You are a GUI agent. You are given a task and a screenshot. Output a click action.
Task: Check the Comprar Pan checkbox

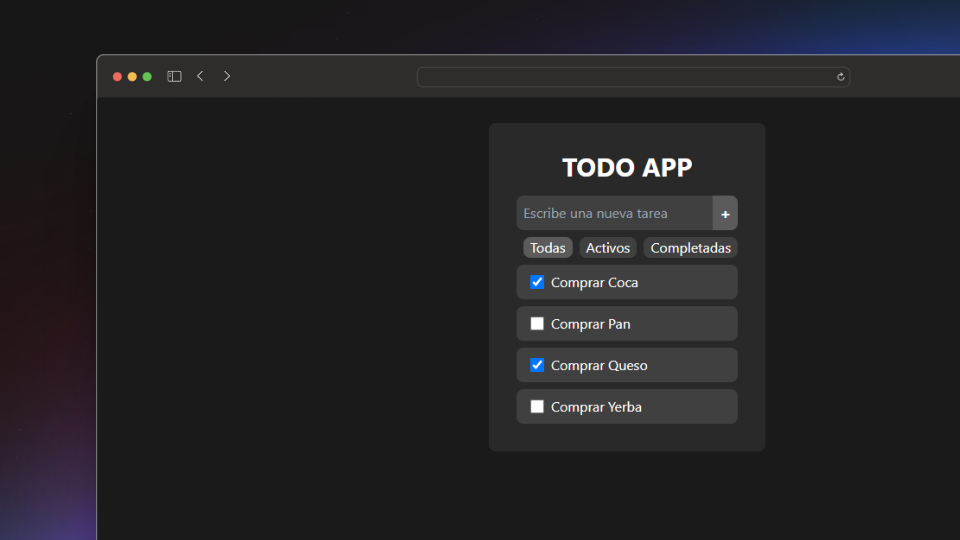click(537, 323)
